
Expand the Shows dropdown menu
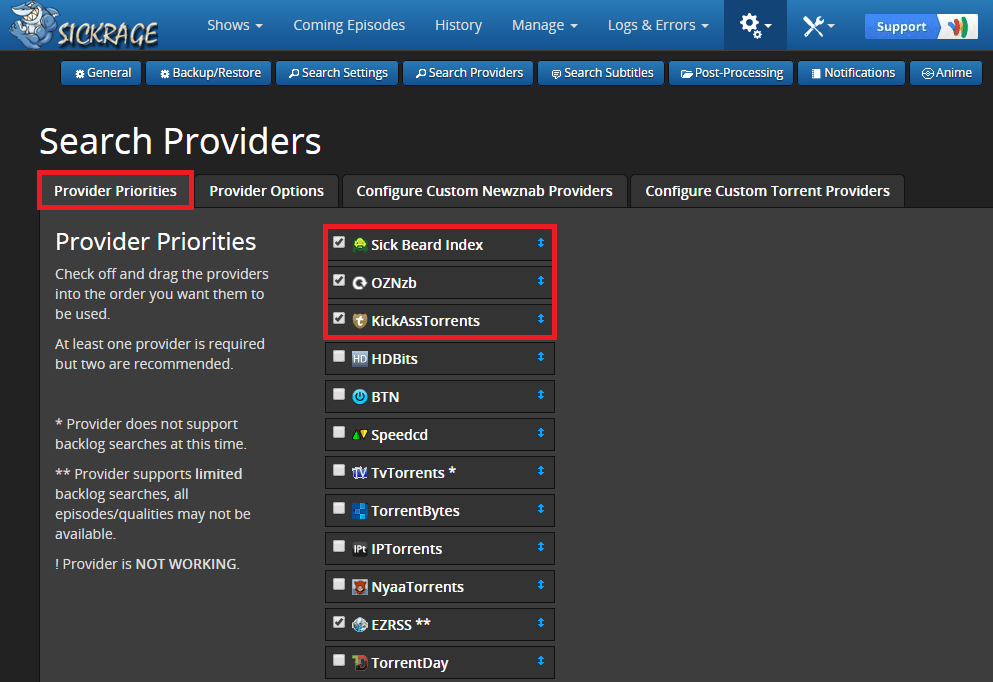coord(235,25)
